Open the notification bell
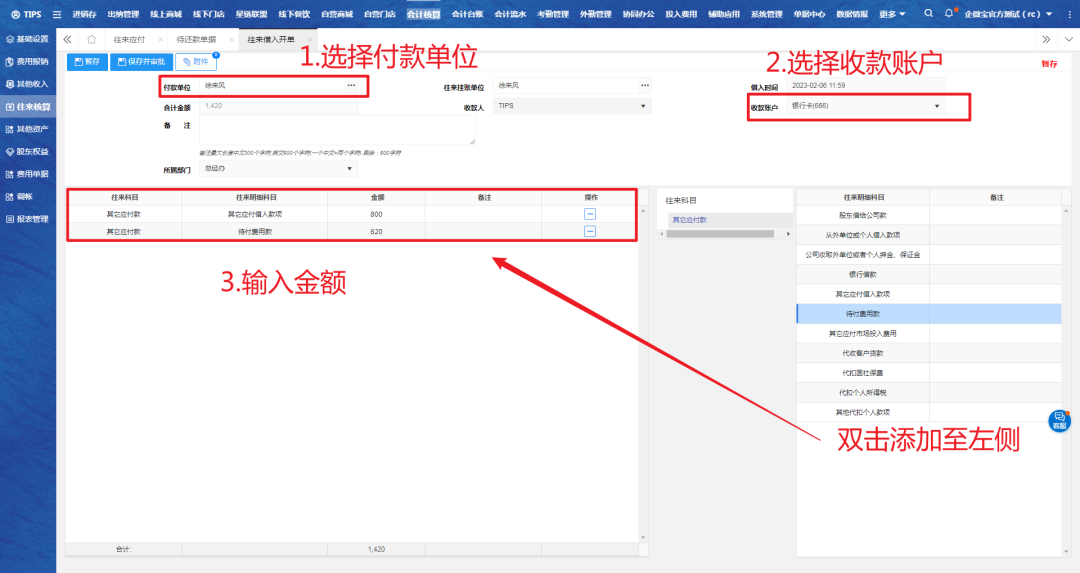Image resolution: width=1080 pixels, height=573 pixels. click(949, 14)
